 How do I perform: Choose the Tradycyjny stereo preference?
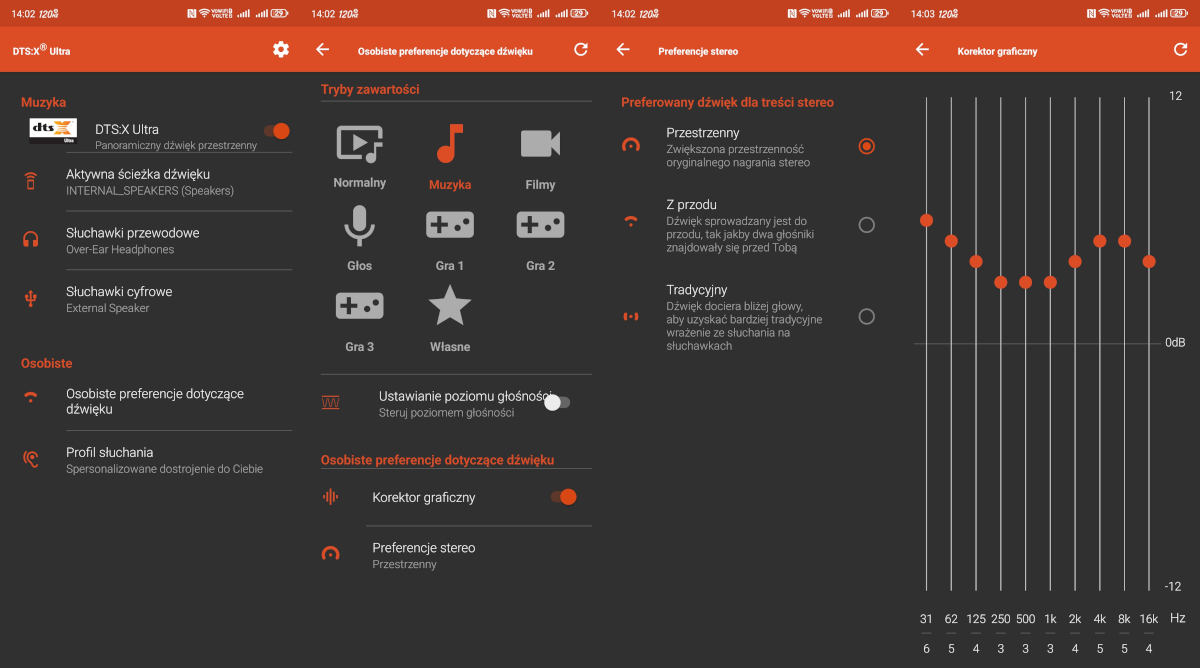click(x=866, y=316)
